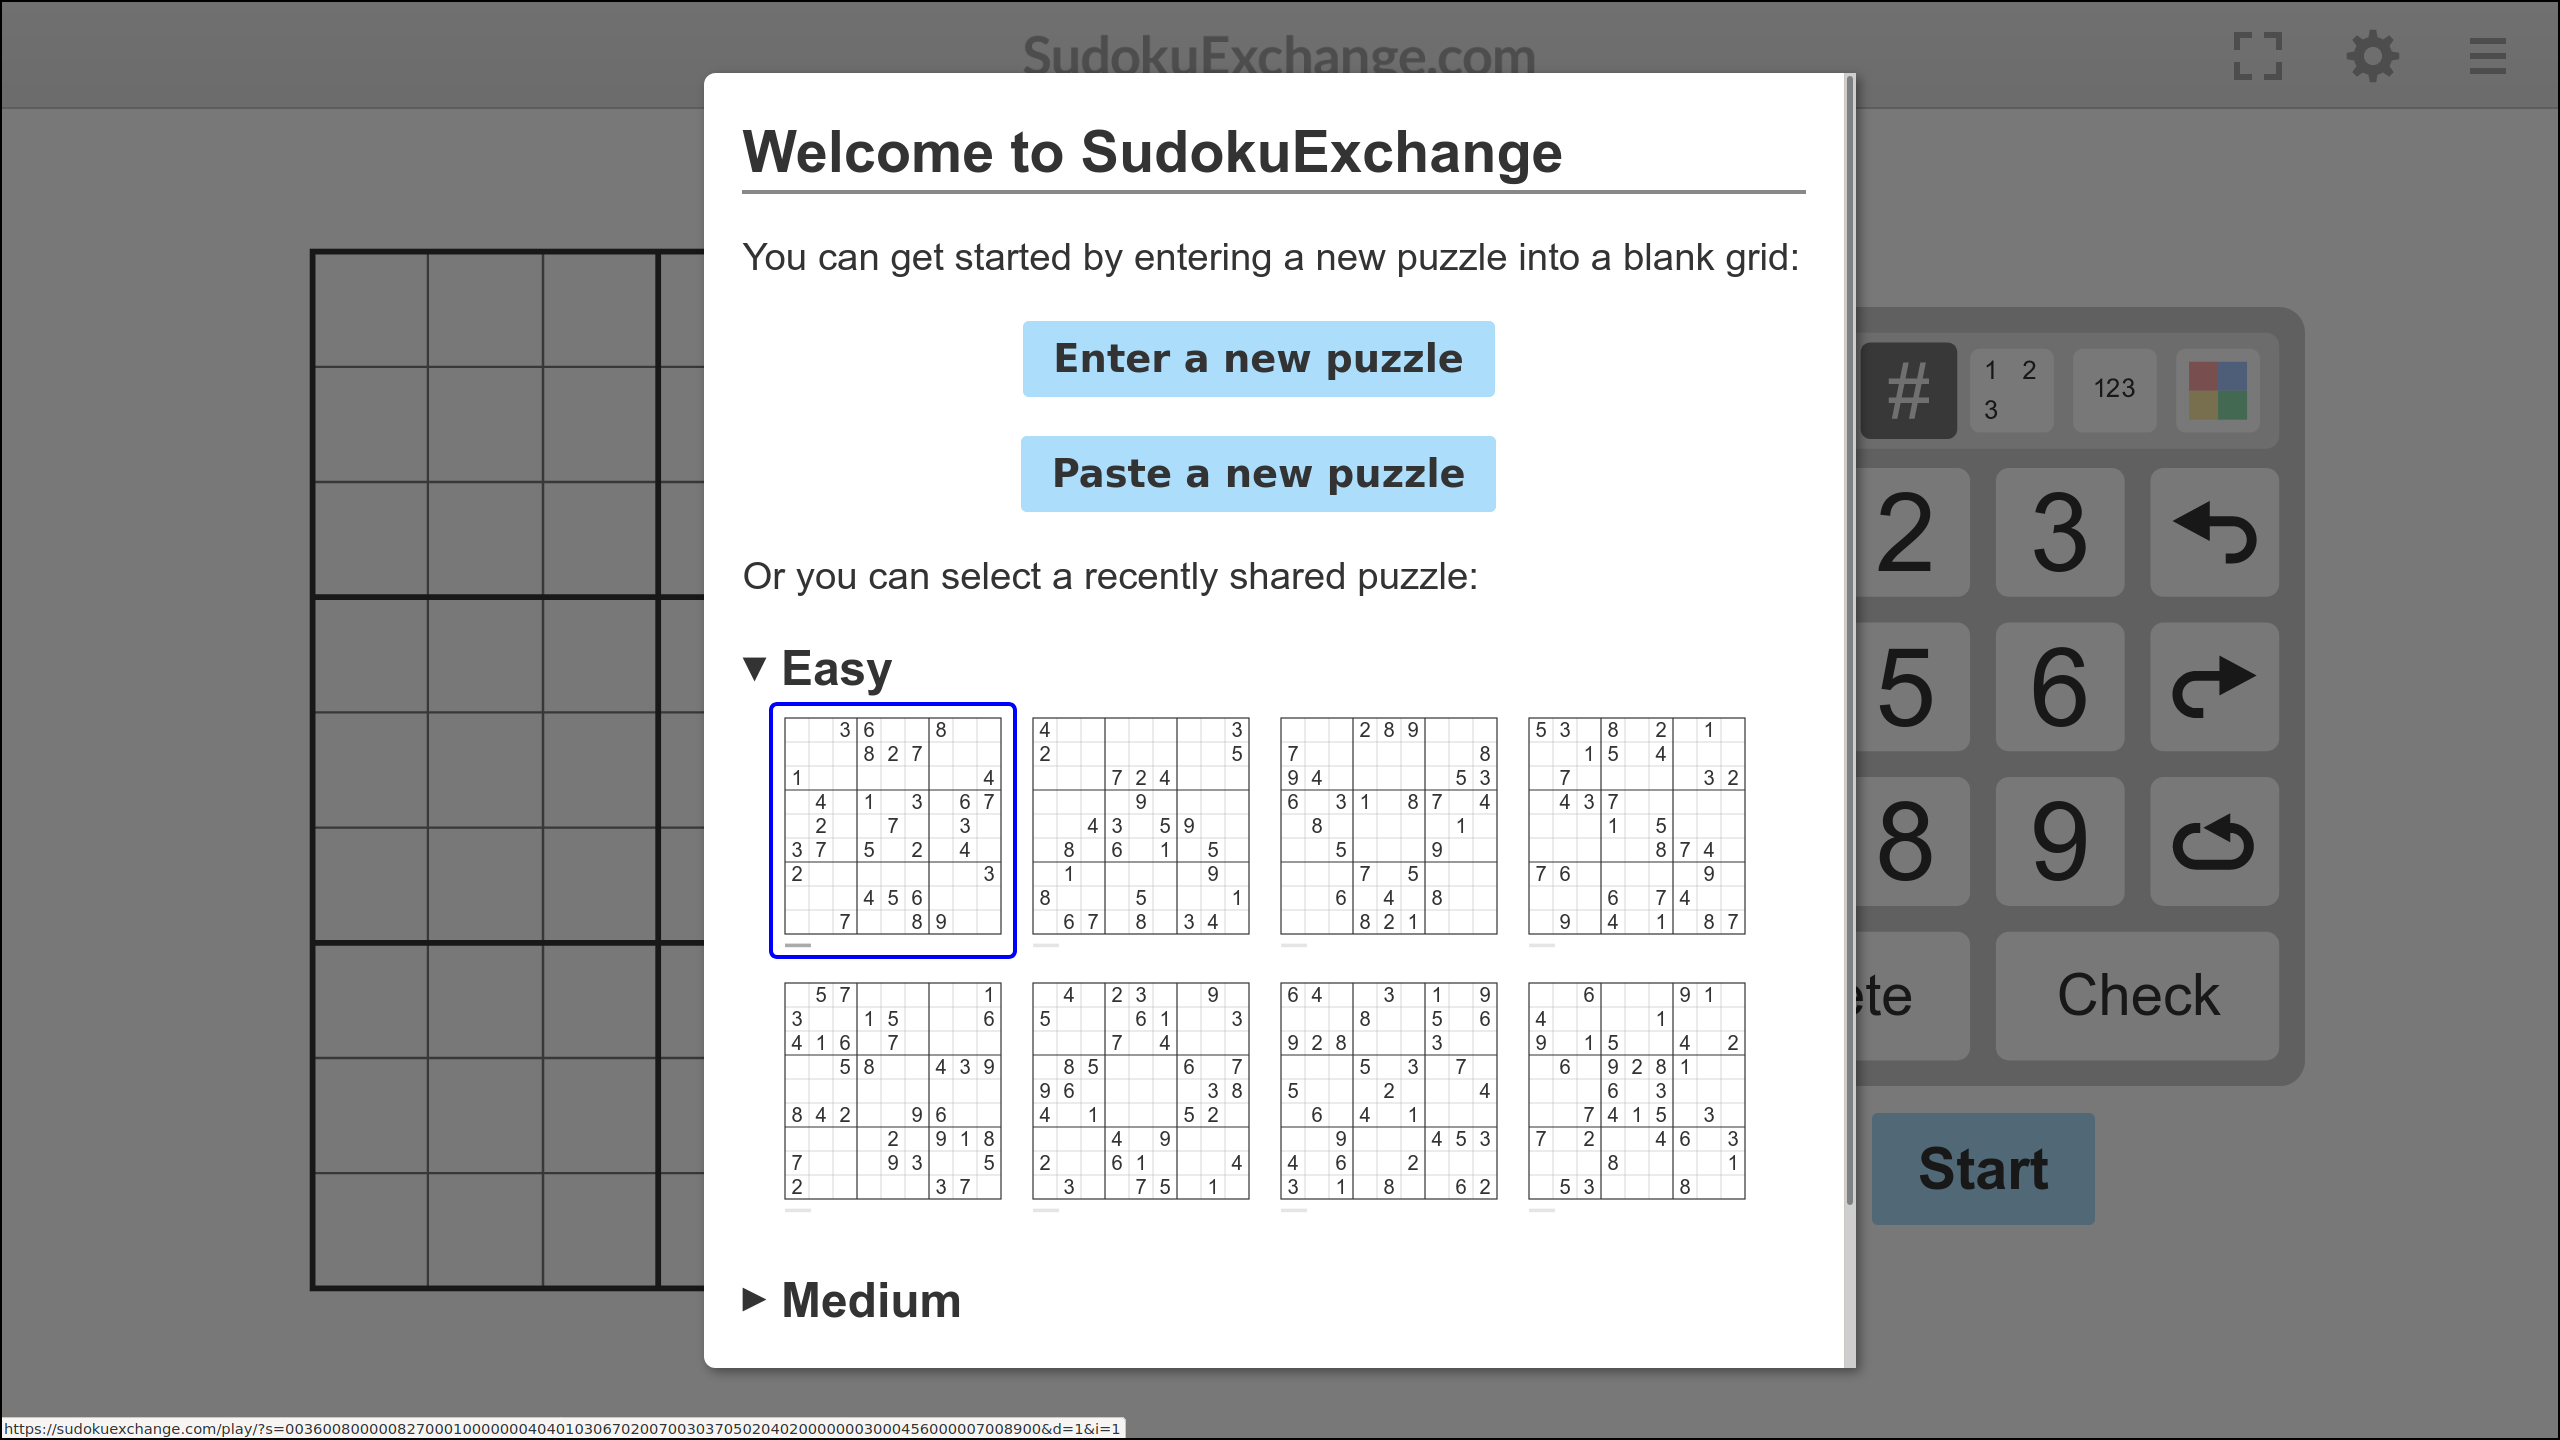The image size is (2560, 1440).
Task: Click the Paste a new puzzle button
Action: [1257, 473]
